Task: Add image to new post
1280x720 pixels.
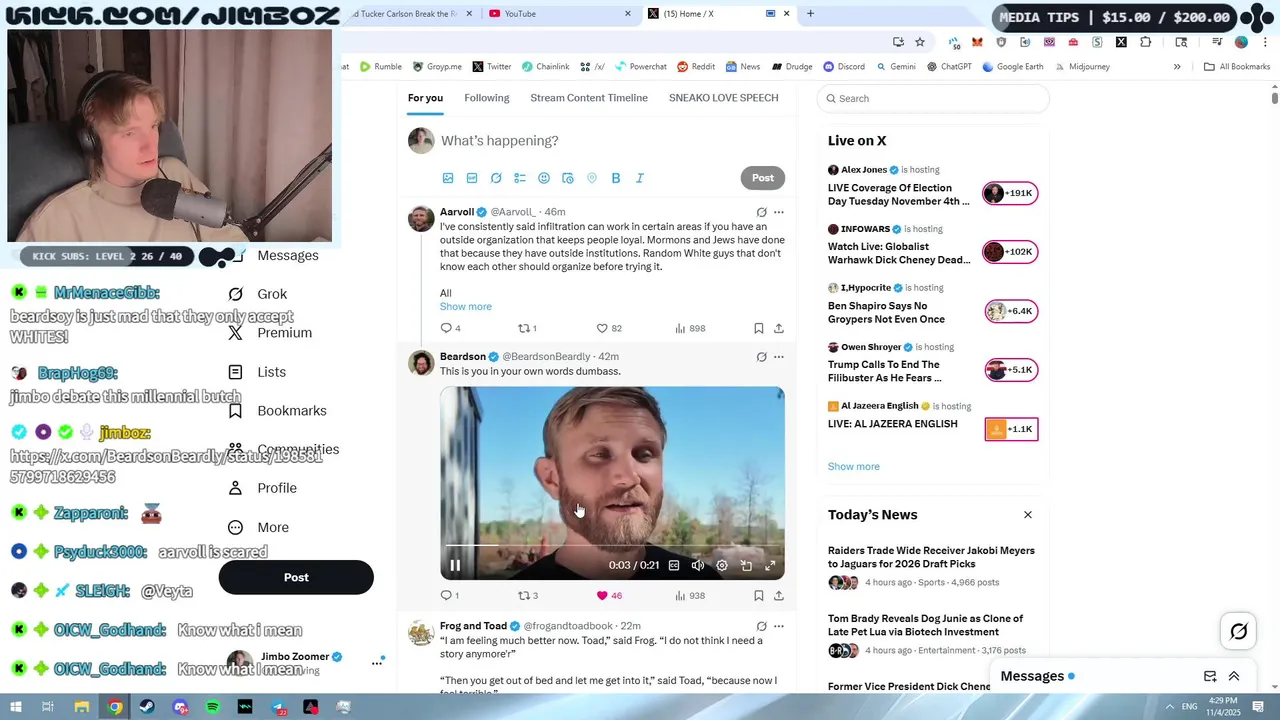Action: pos(448,178)
